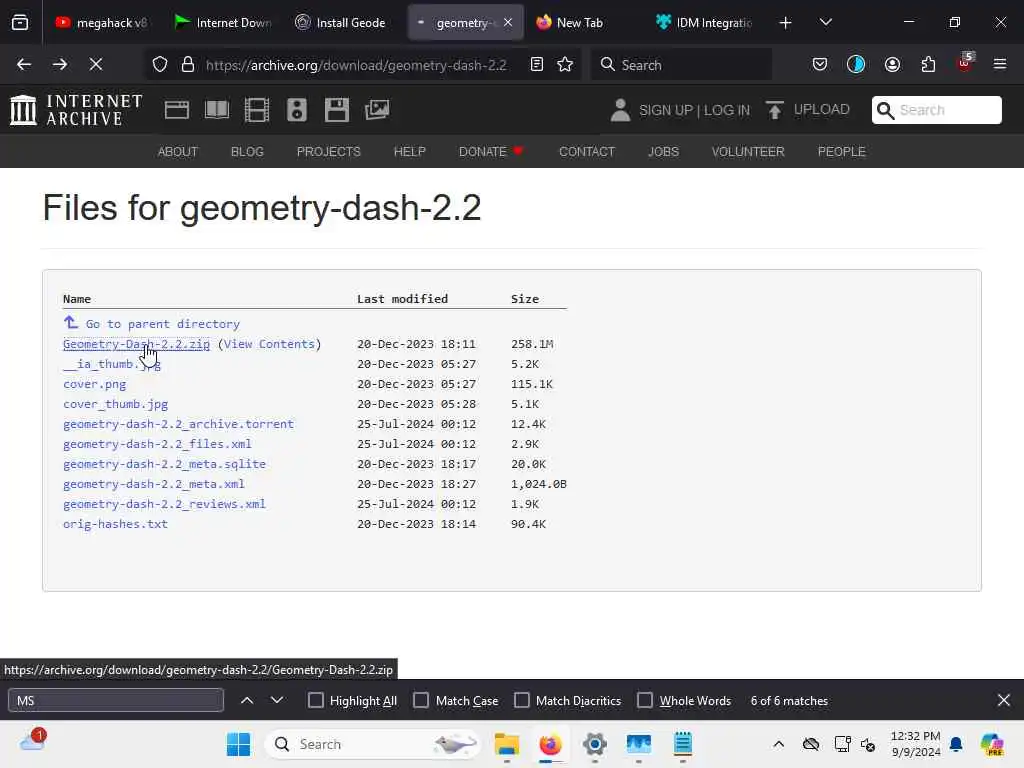Toggle the Whole Words checkbox
Screen dimensions: 1024x768
click(645, 700)
